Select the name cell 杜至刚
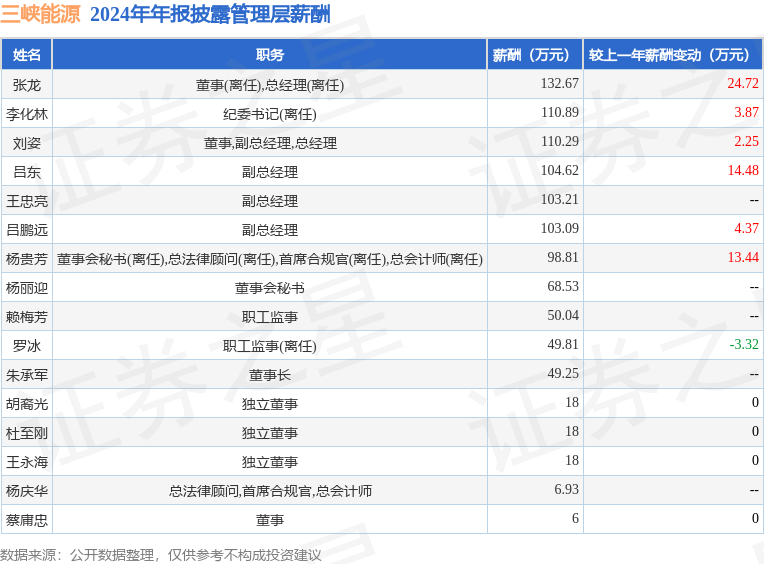 (x=27, y=433)
